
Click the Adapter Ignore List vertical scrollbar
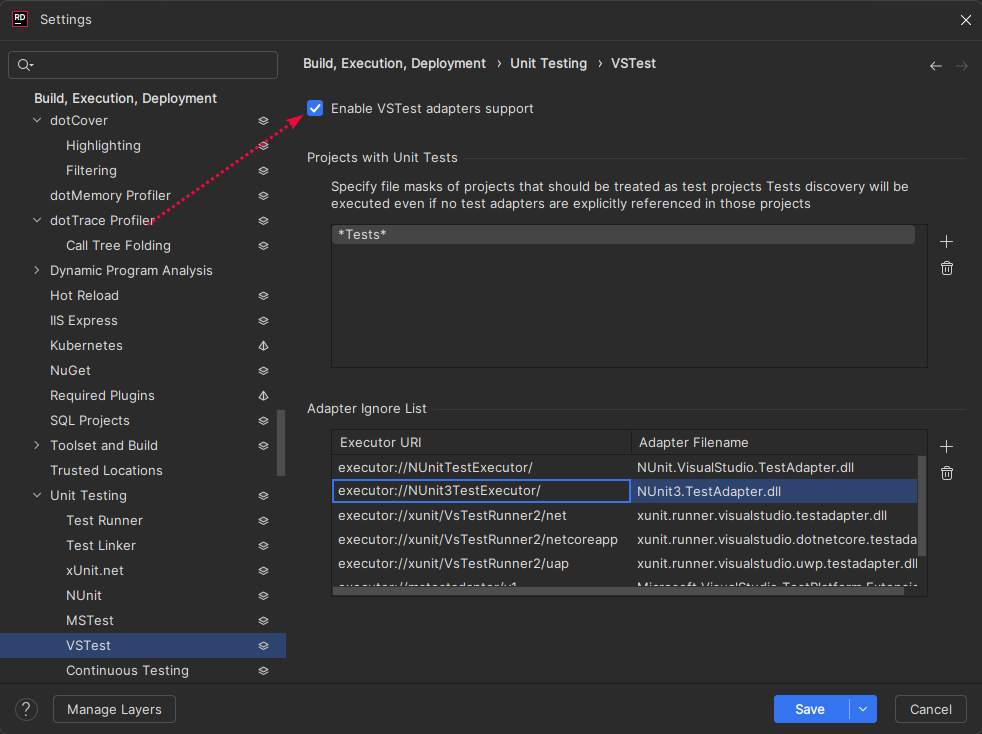click(922, 505)
